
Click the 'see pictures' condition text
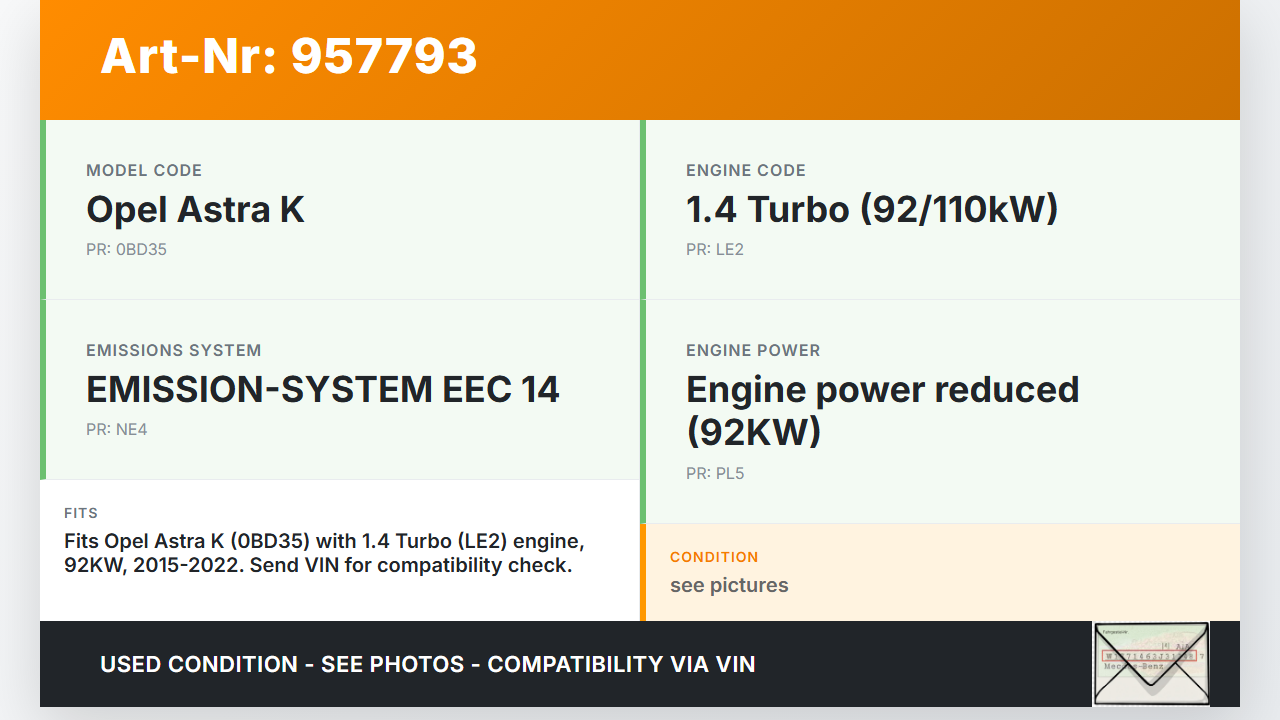pyautogui.click(x=728, y=586)
